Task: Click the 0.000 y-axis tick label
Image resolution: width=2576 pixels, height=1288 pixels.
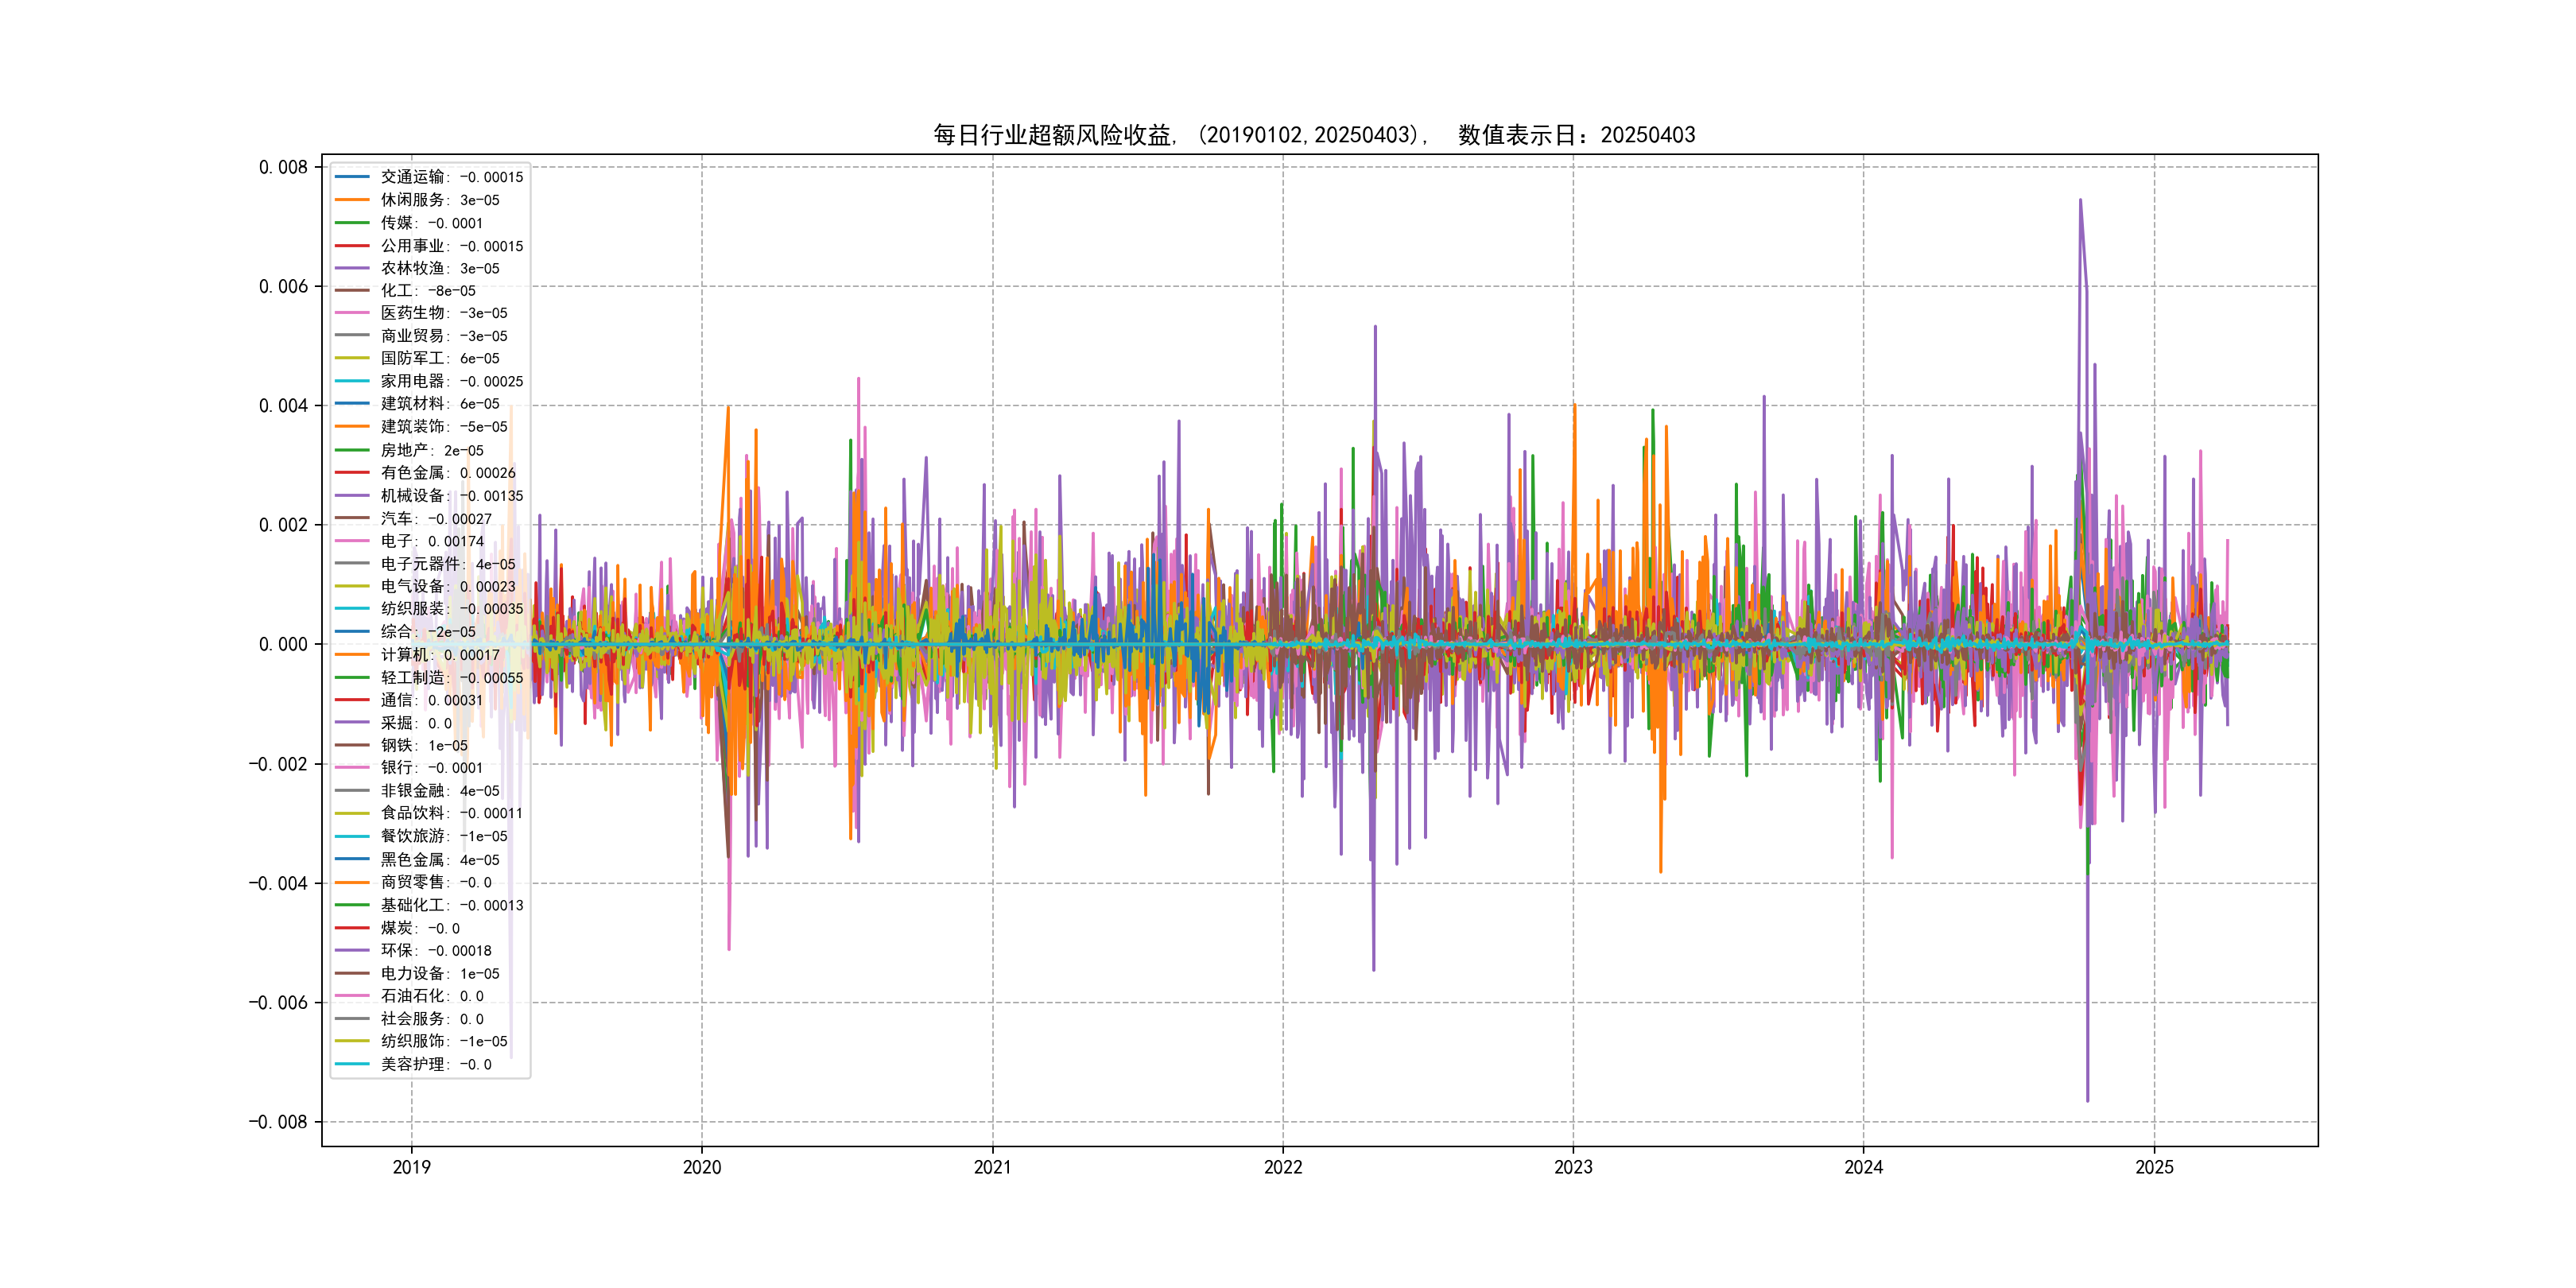Action: pyautogui.click(x=283, y=645)
